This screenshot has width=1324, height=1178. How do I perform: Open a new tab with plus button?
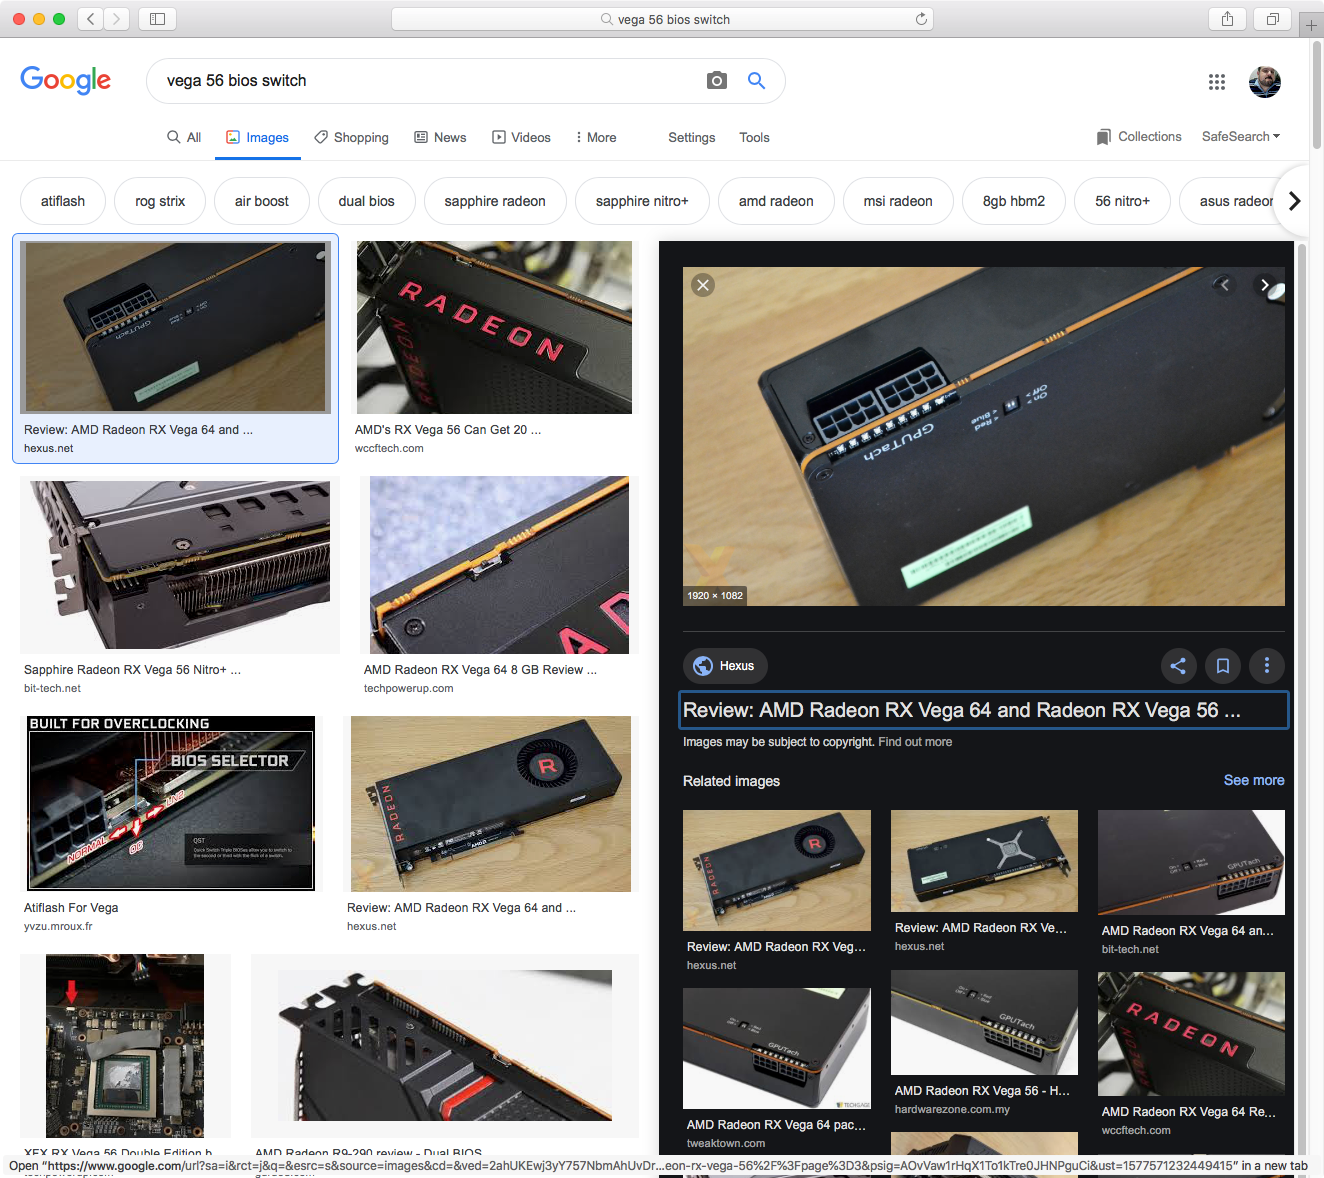[x=1311, y=25]
